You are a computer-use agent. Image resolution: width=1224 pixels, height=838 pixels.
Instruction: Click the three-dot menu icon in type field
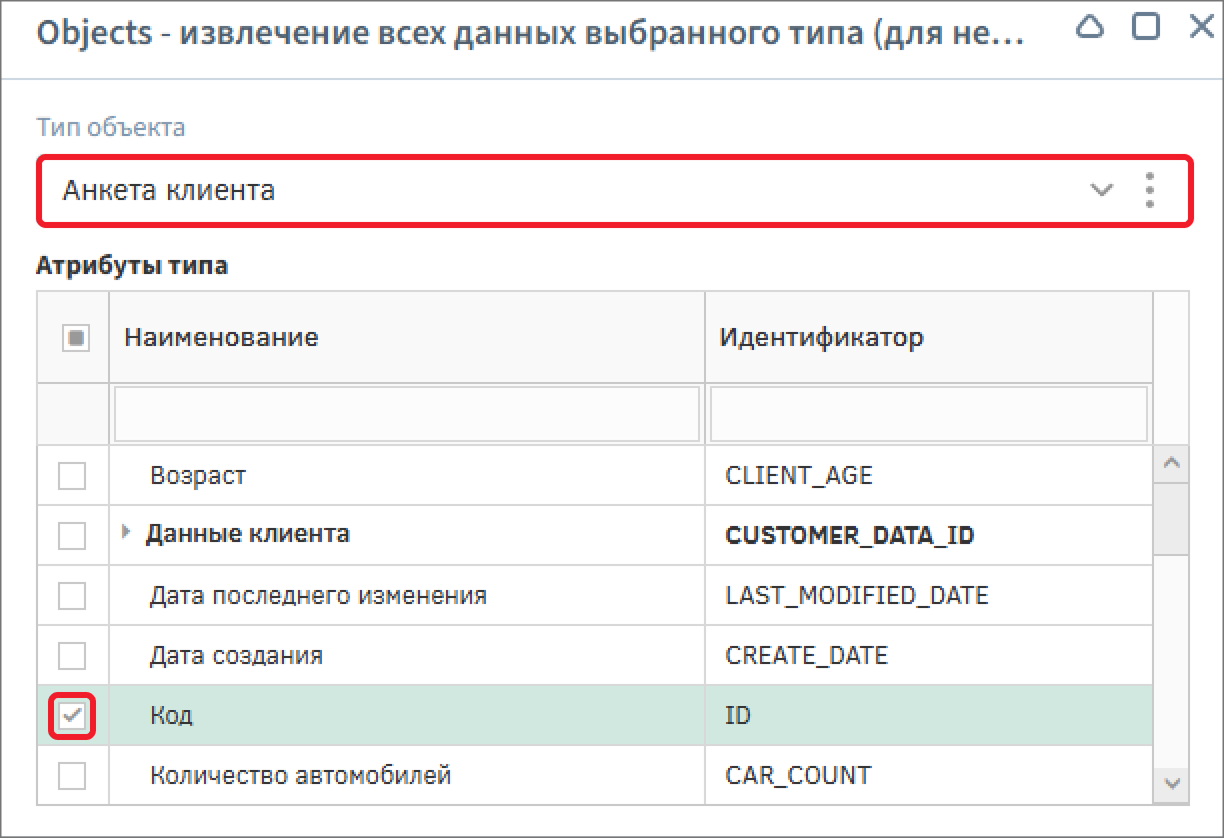[x=1150, y=190]
